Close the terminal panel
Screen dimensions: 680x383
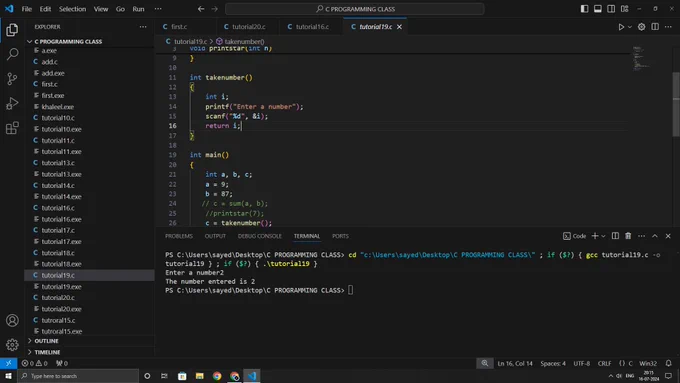coord(668,236)
